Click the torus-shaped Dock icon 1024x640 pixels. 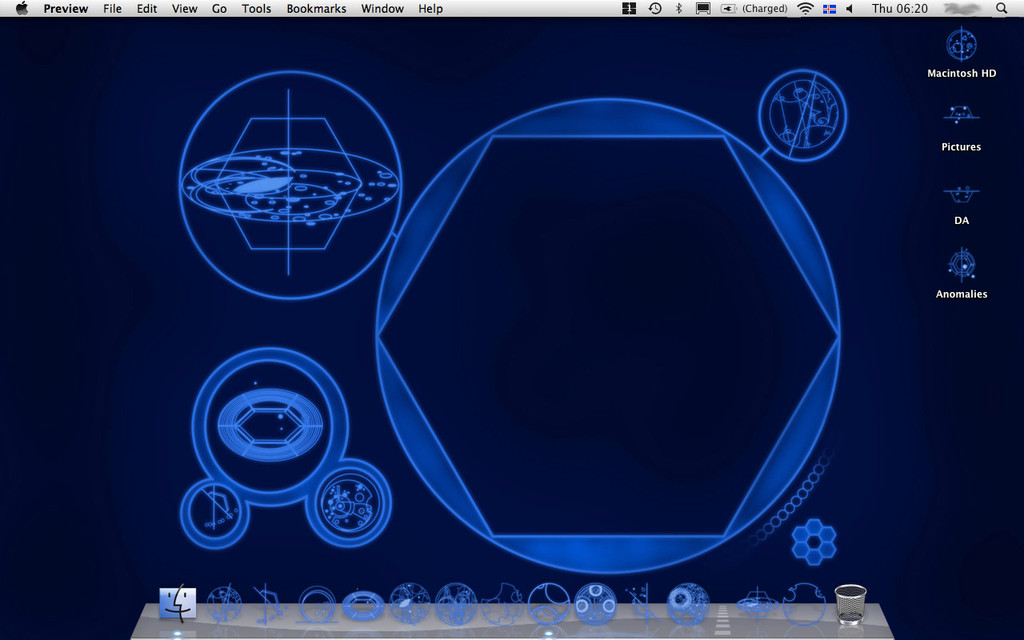pyautogui.click(x=363, y=605)
